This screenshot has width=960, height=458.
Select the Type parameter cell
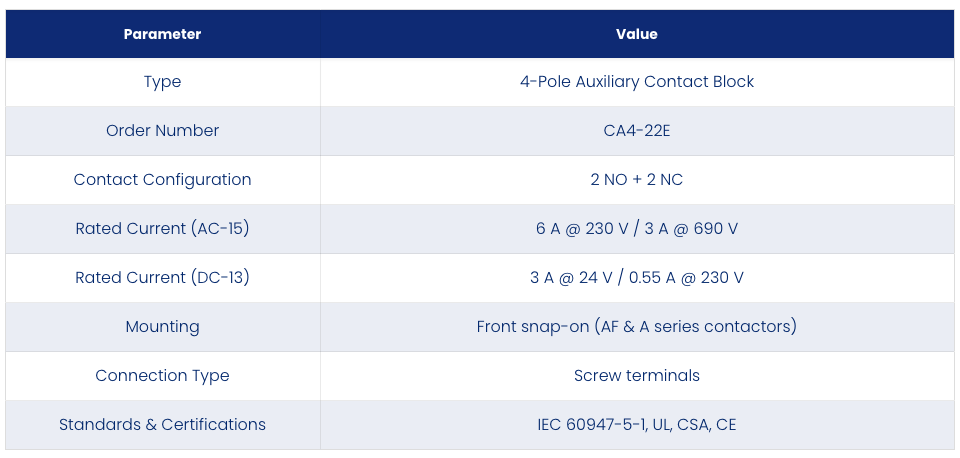[x=162, y=82]
